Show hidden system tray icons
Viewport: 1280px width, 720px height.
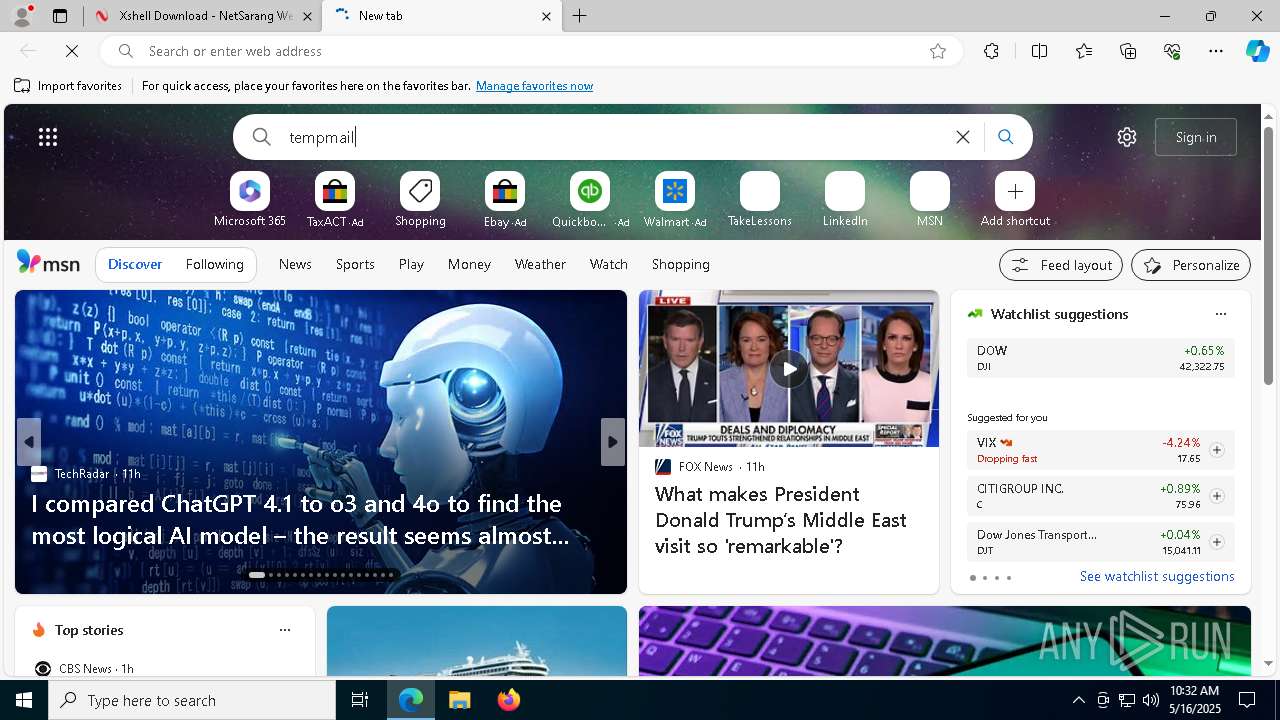pos(1078,700)
